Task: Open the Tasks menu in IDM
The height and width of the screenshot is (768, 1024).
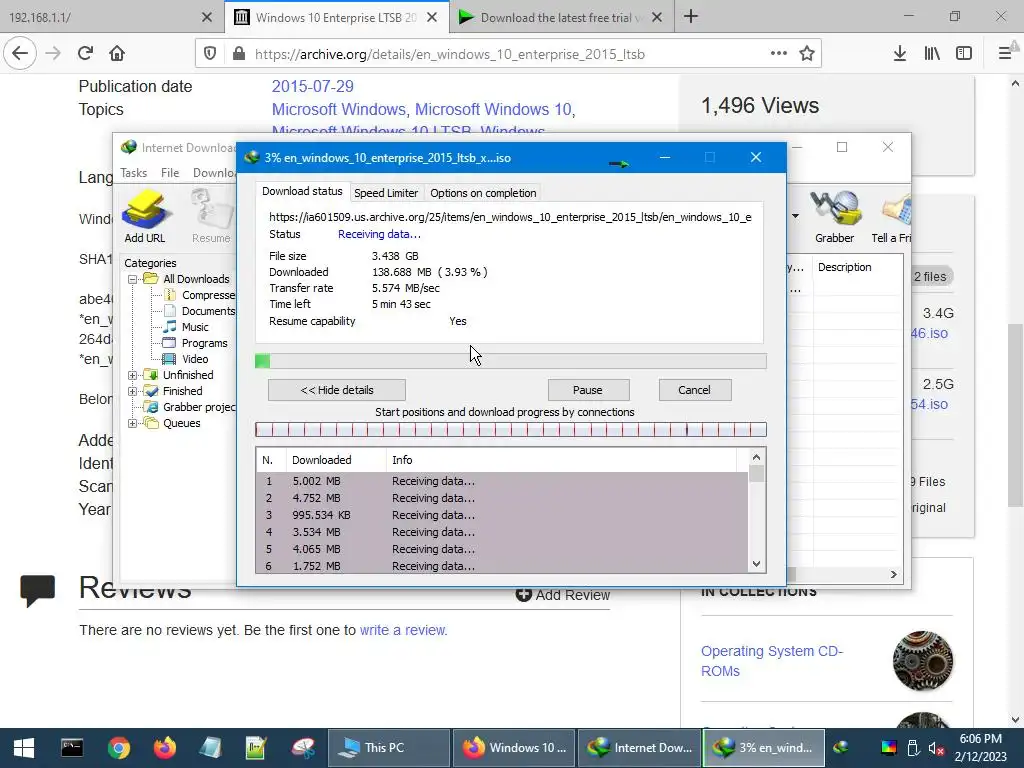Action: click(x=134, y=173)
